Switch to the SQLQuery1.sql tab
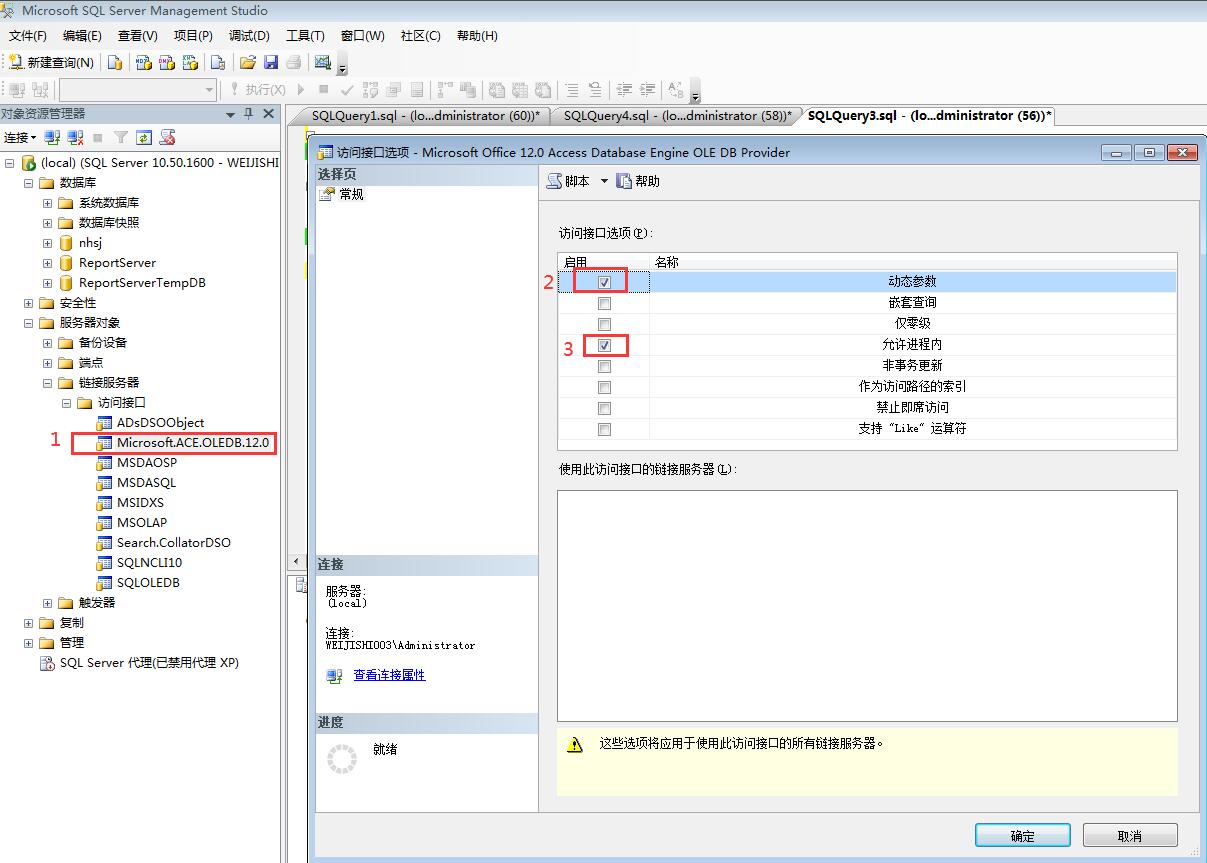 coord(425,116)
